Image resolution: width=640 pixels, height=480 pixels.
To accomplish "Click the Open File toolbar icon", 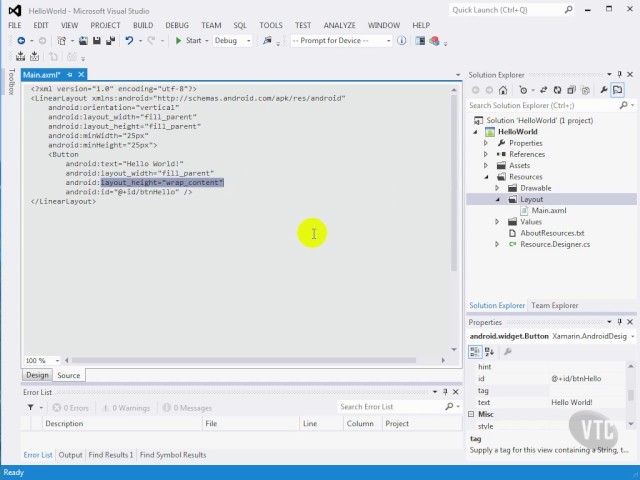I will (83, 40).
